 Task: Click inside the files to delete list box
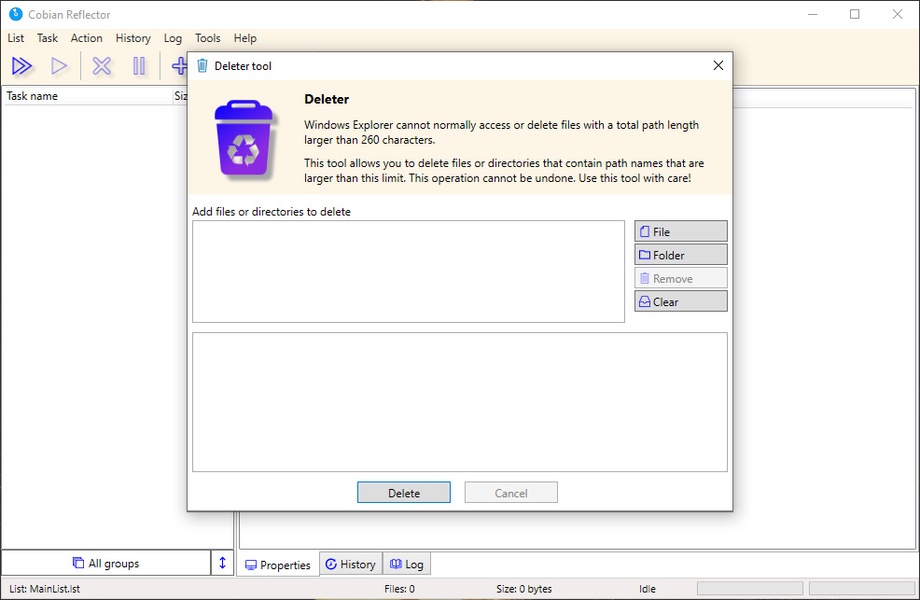click(408, 272)
